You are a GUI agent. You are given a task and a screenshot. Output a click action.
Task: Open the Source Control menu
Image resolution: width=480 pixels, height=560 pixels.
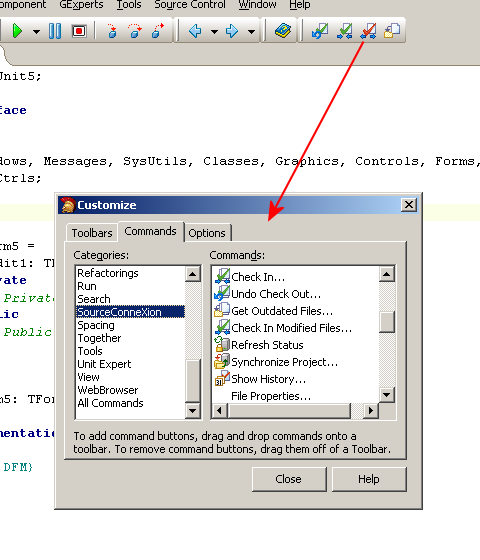[x=190, y=5]
